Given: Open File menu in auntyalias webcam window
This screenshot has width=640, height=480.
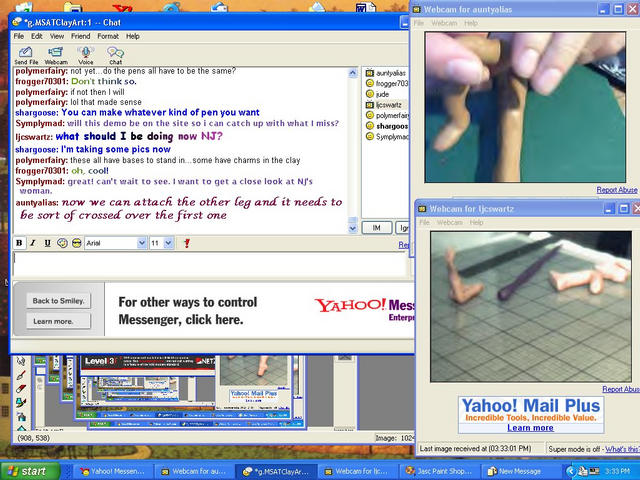Looking at the screenshot, I should coord(419,23).
